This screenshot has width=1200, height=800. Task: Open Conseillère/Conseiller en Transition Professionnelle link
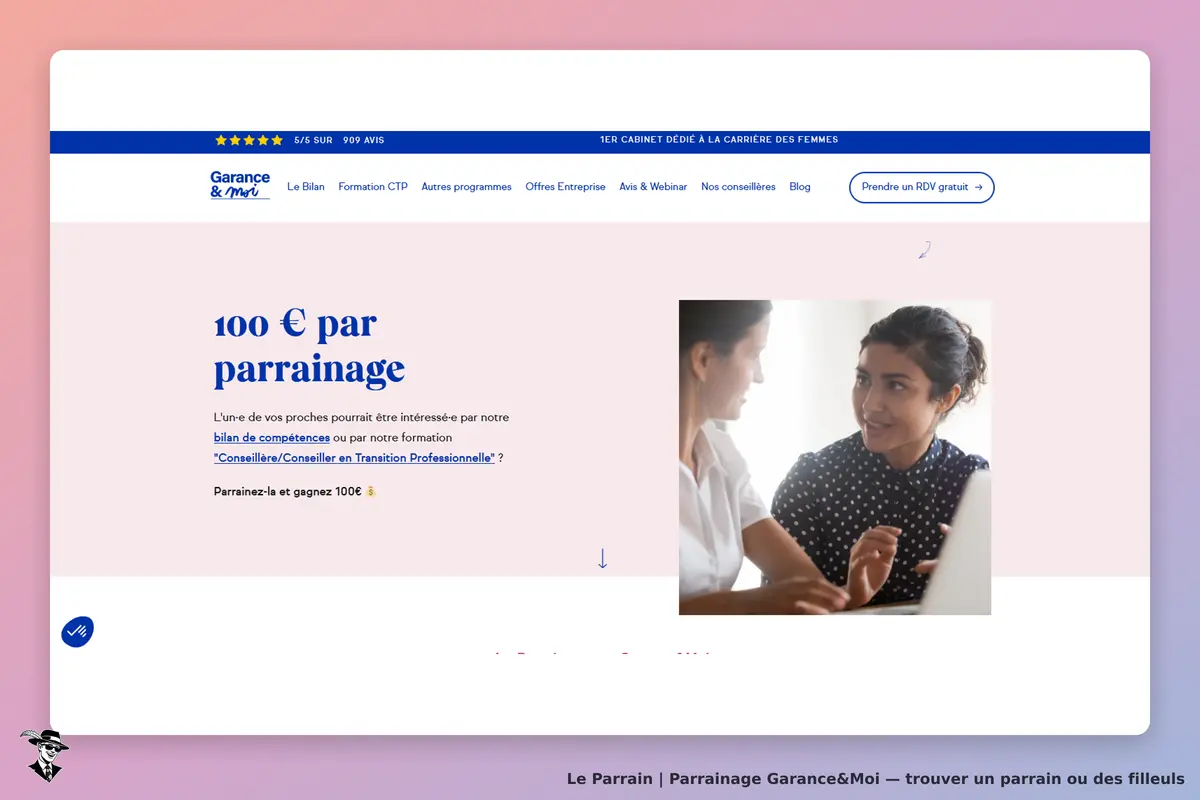pos(354,458)
